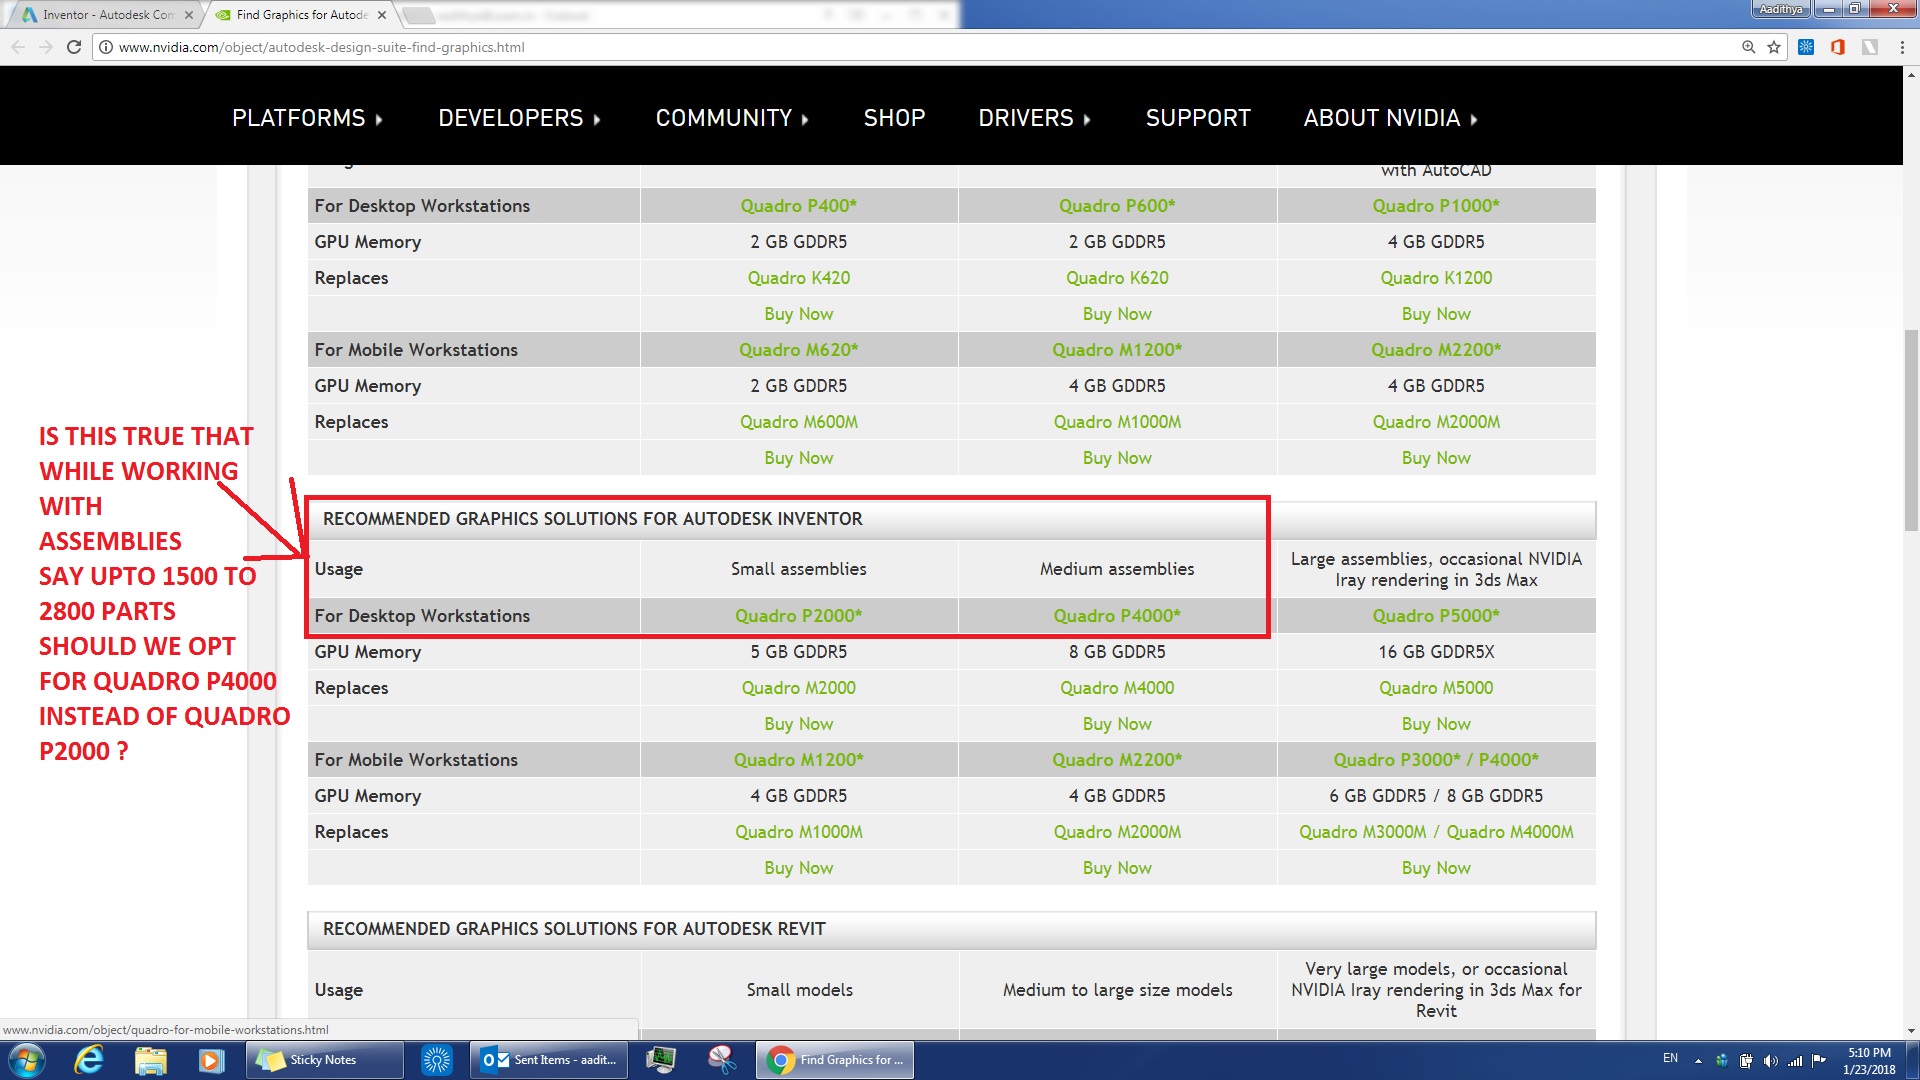
Task: View site information icon in address bar
Action: [x=106, y=47]
